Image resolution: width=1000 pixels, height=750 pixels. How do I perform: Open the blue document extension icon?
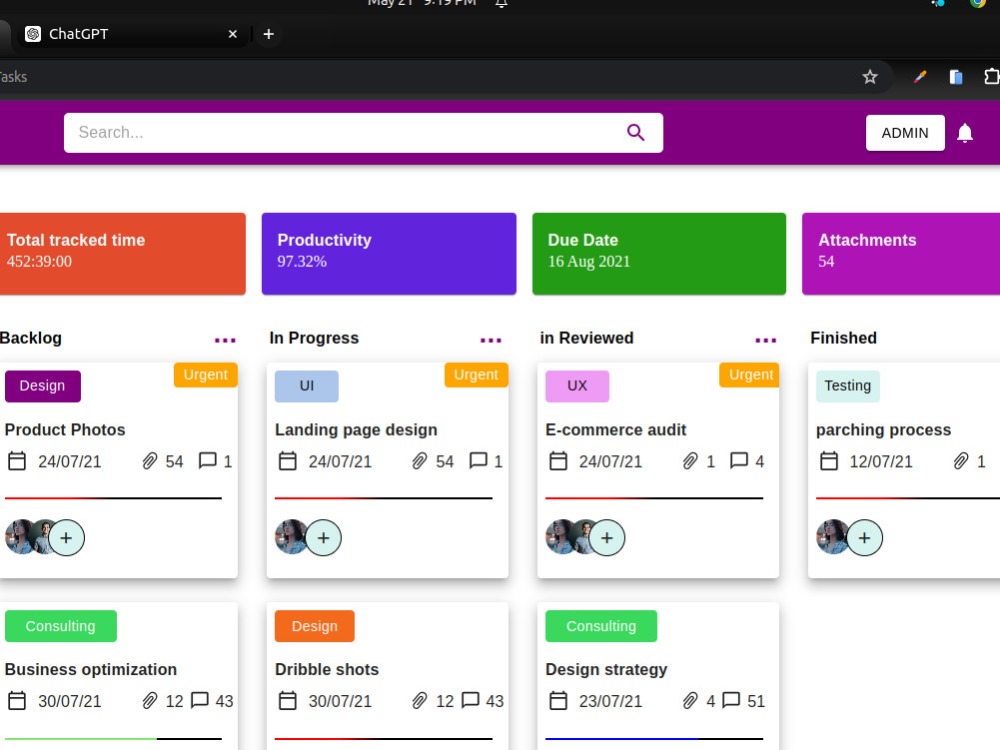pyautogui.click(x=955, y=77)
